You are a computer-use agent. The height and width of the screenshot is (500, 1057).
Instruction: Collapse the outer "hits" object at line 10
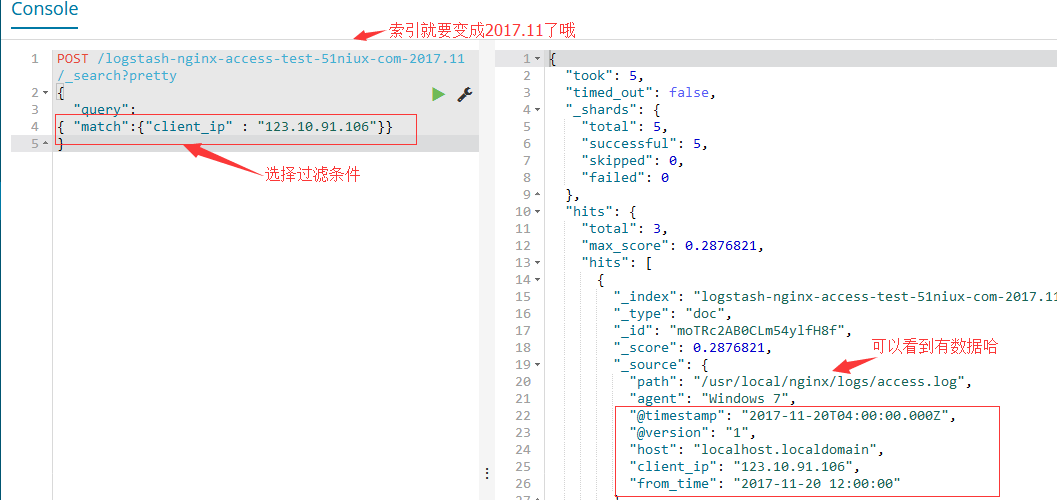[538, 212]
